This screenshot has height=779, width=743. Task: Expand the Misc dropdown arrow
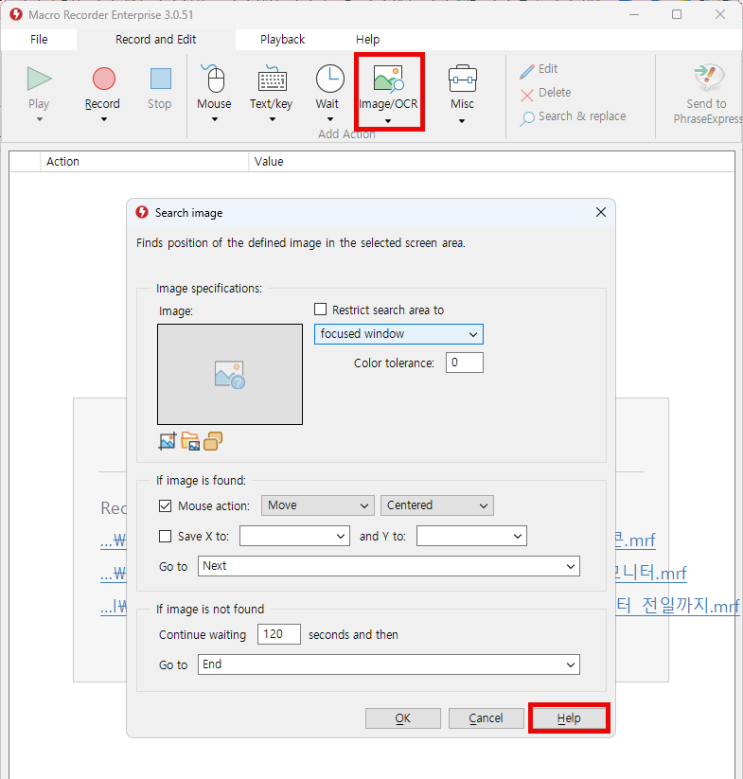(x=462, y=121)
